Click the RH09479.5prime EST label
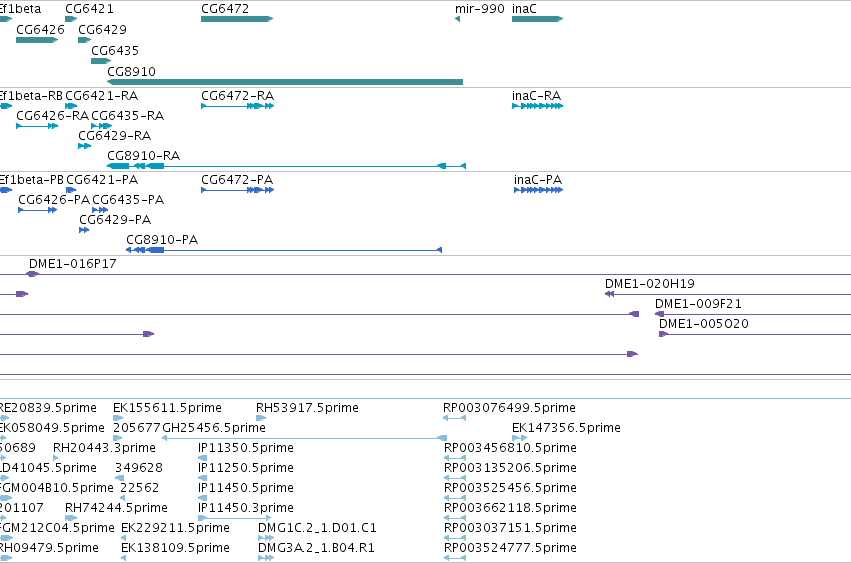 coord(49,548)
